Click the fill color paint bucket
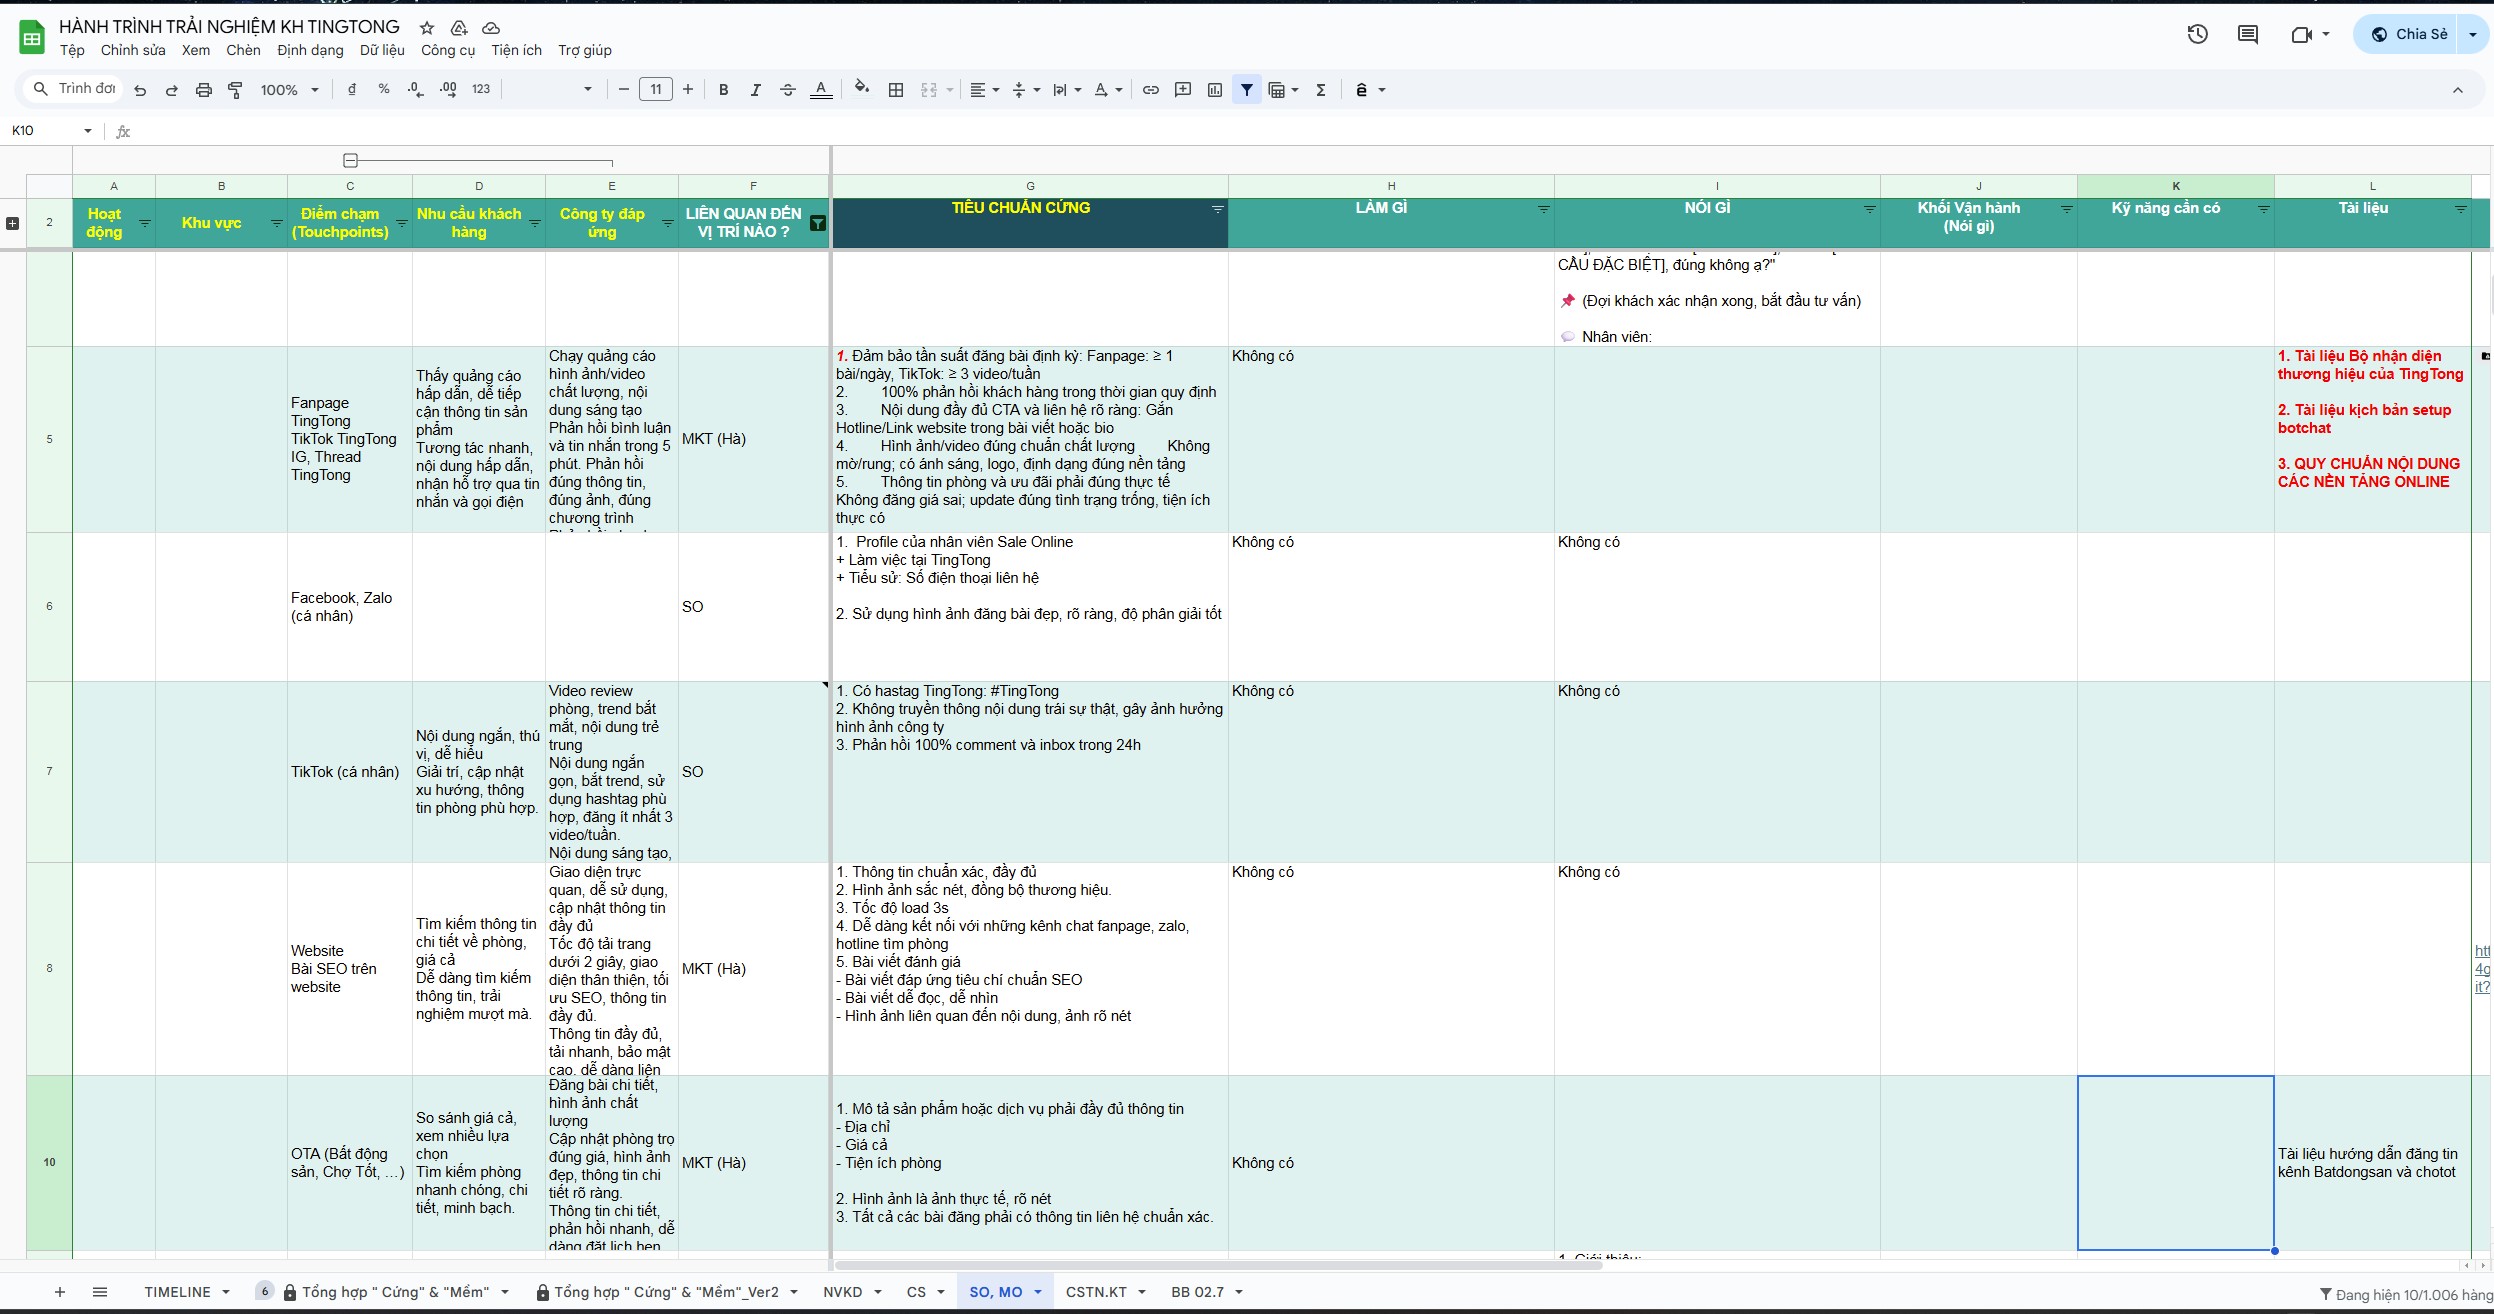The width and height of the screenshot is (2494, 1314). tap(861, 90)
